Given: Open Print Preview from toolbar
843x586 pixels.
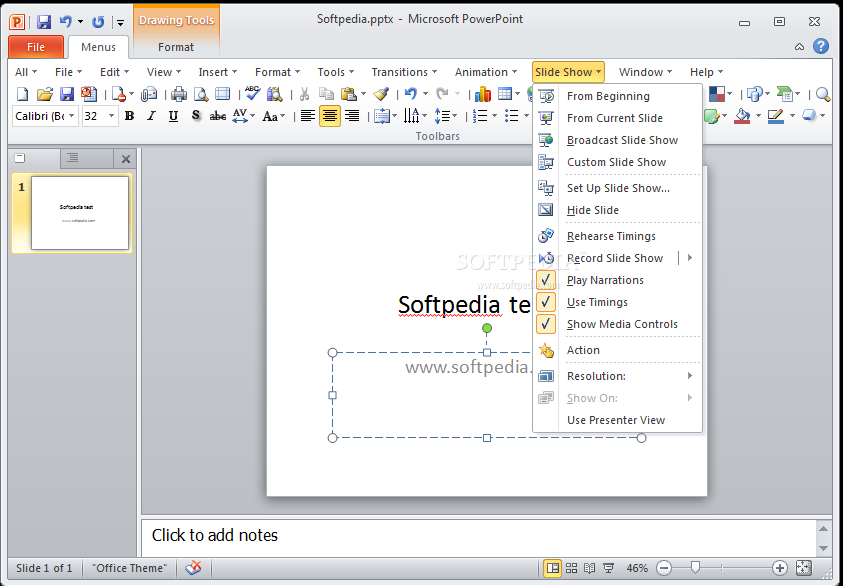Looking at the screenshot, I should (201, 95).
